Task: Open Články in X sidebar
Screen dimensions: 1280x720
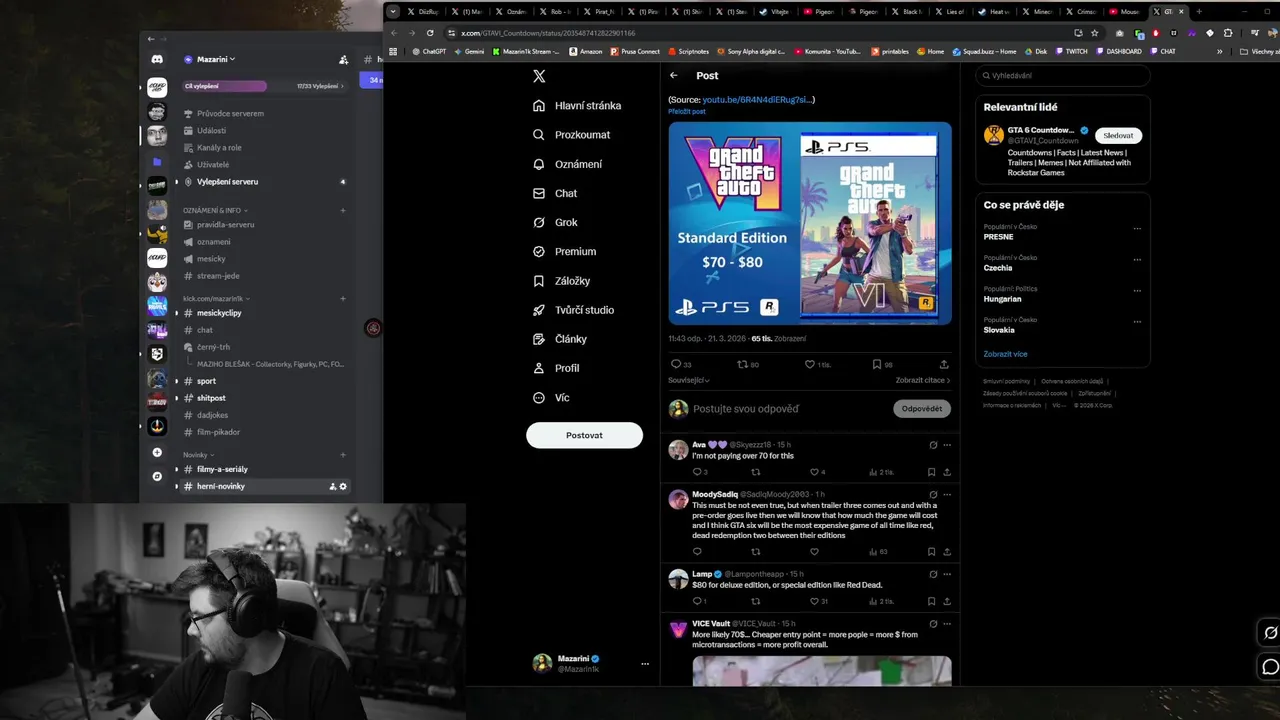Action: point(560,339)
